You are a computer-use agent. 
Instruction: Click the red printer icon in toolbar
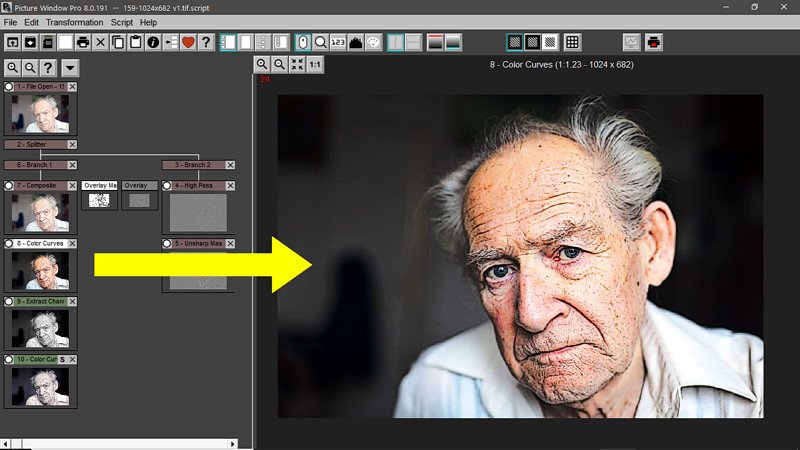[x=654, y=42]
